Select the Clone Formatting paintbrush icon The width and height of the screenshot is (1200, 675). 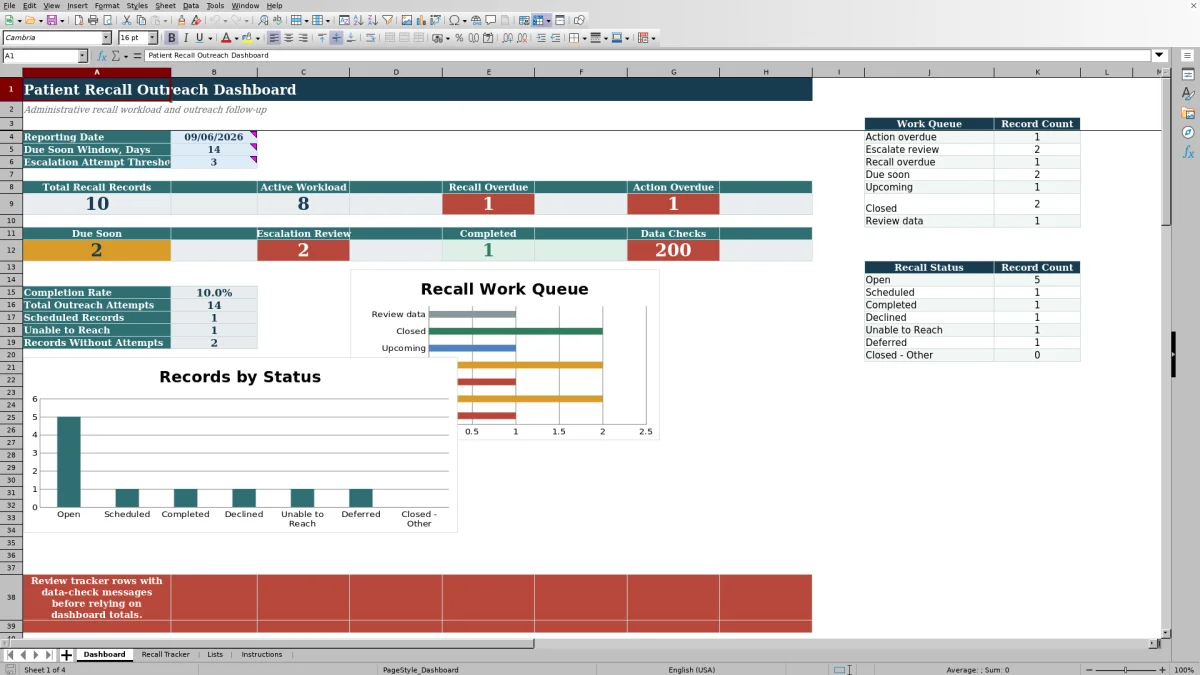[x=182, y=20]
